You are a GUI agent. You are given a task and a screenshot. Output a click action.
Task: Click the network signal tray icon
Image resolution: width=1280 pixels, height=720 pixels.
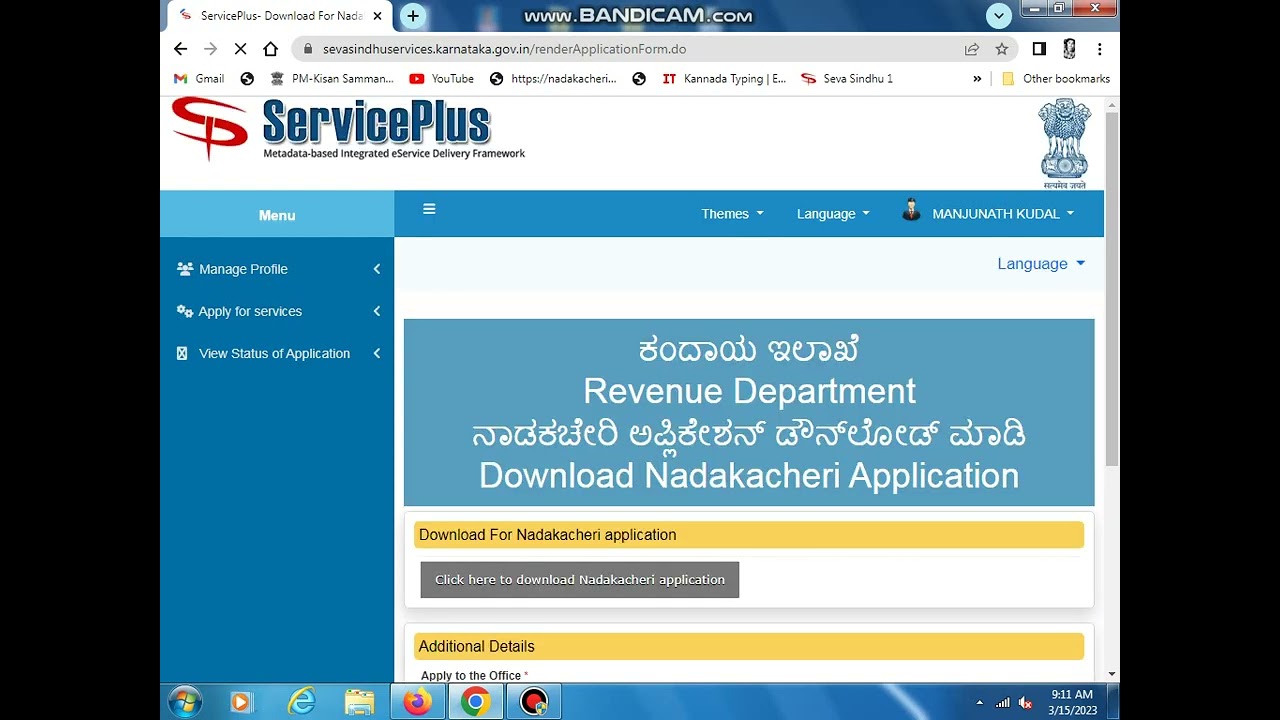[x=1002, y=702]
